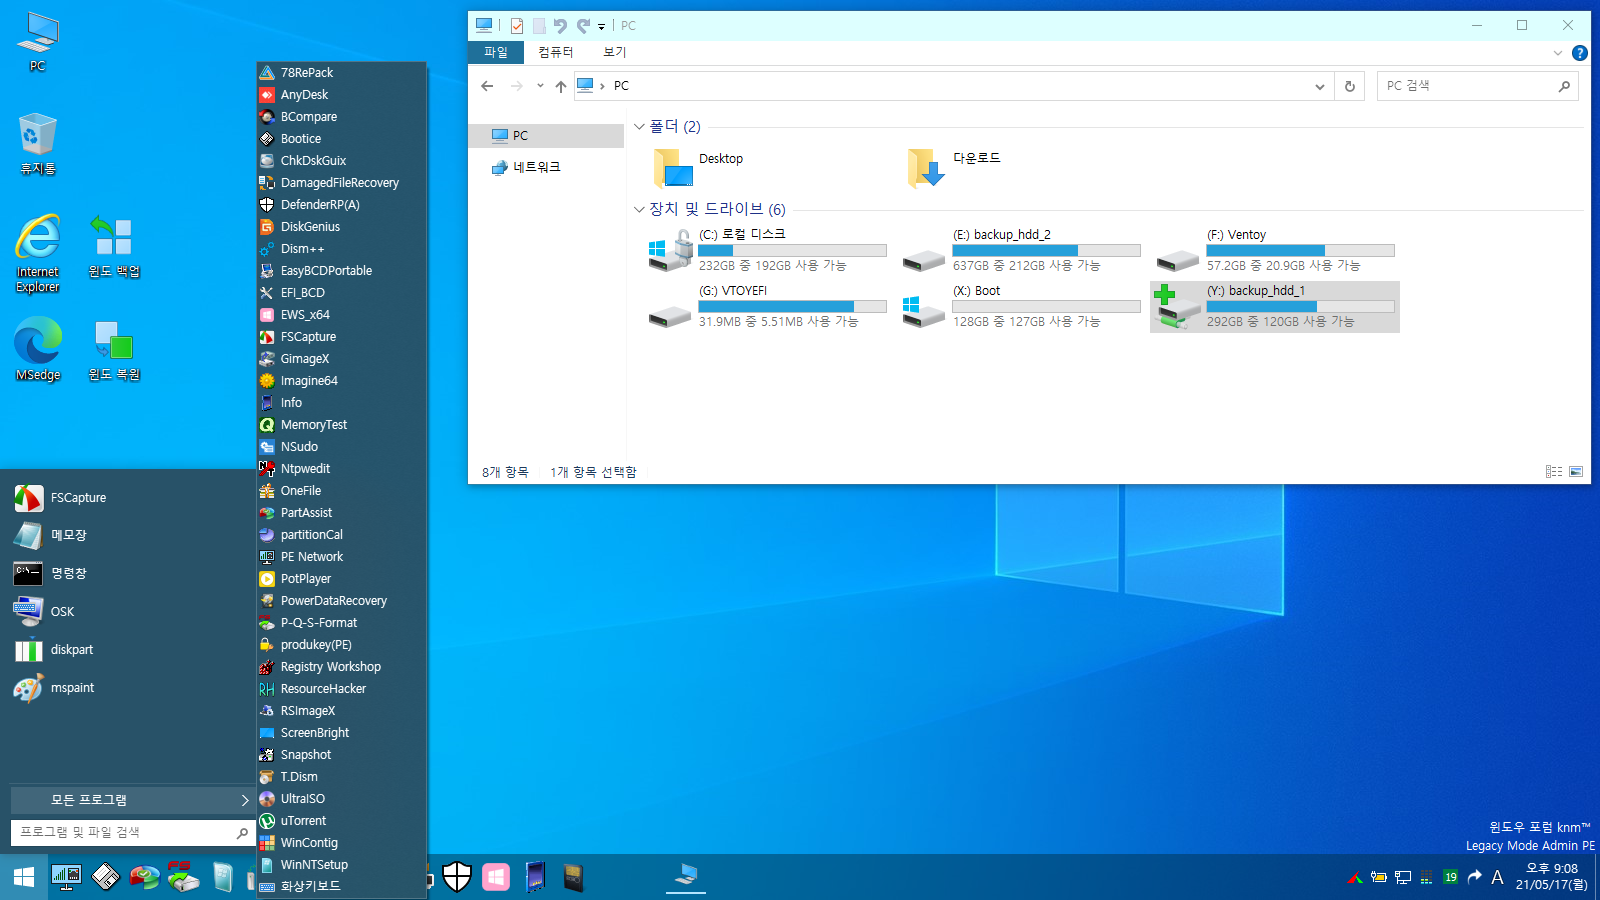The width and height of the screenshot is (1600, 900).
Task: Open EasyBCDPortable entry
Action: [x=341, y=271]
